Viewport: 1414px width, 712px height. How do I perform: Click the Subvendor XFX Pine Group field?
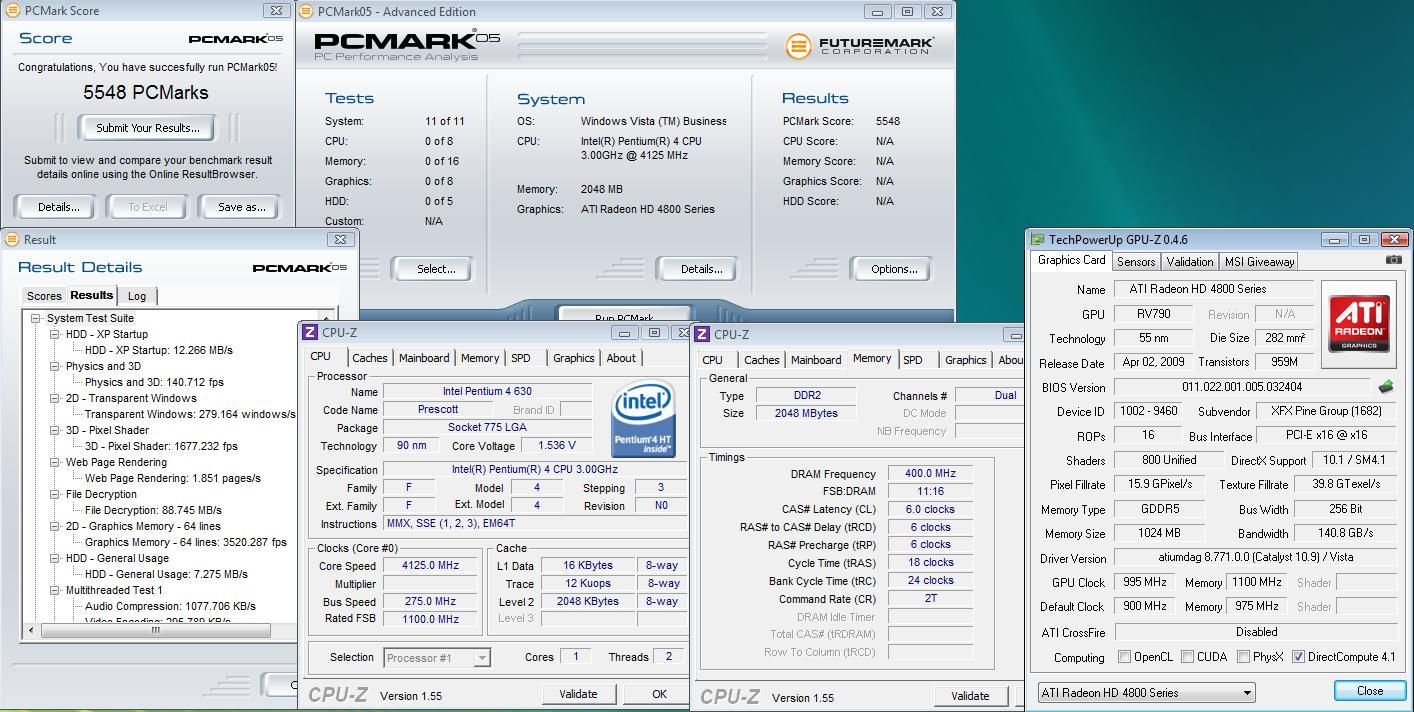1326,411
